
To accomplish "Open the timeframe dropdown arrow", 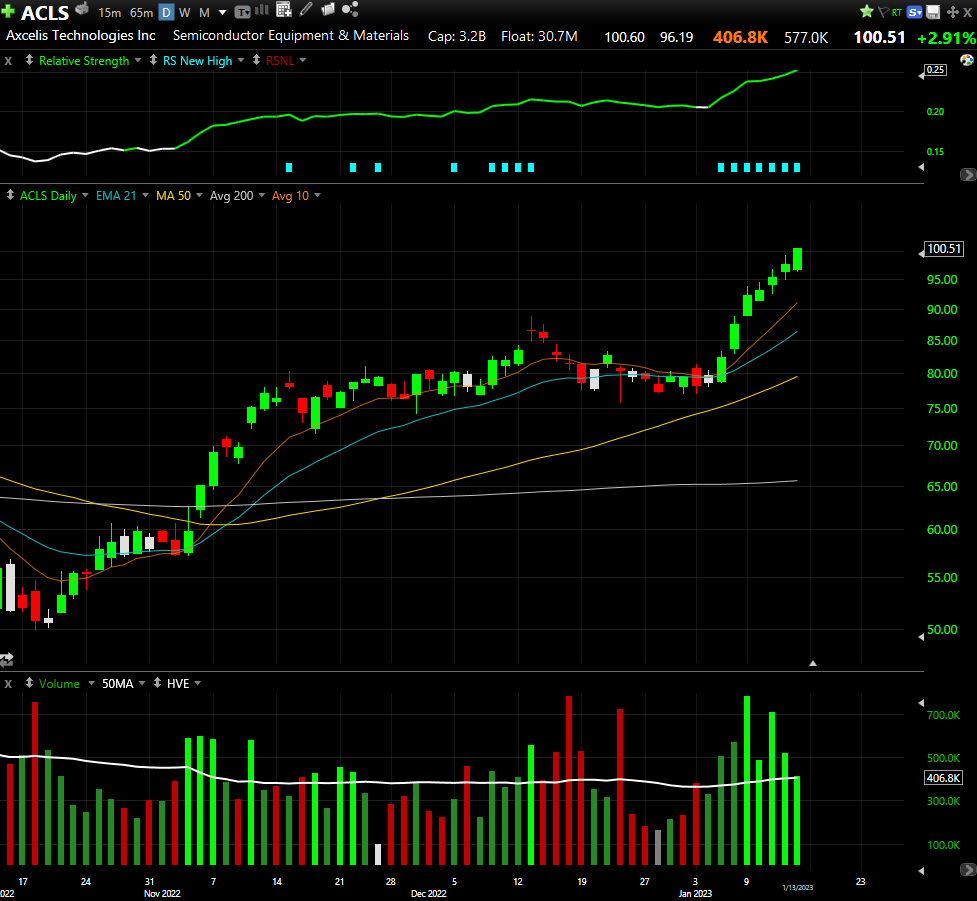I will [222, 12].
